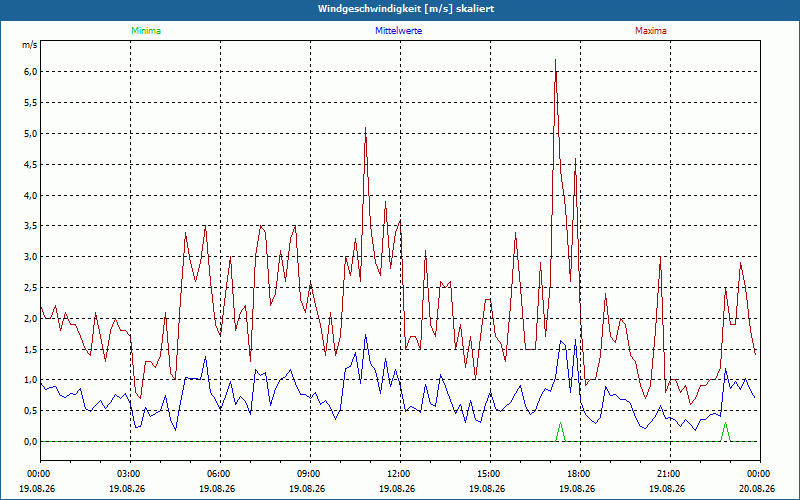
Task: Select the blue Mittelwerte legend label
Action: click(398, 31)
